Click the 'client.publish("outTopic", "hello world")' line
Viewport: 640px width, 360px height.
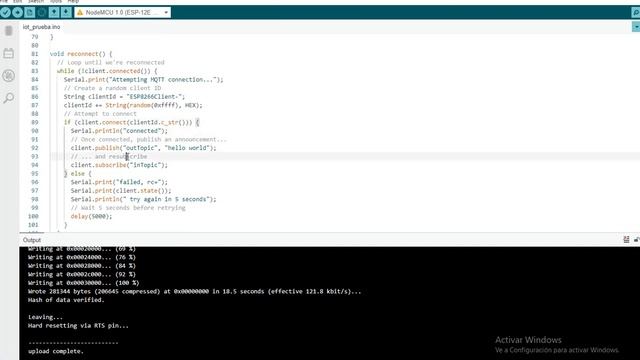(143, 148)
